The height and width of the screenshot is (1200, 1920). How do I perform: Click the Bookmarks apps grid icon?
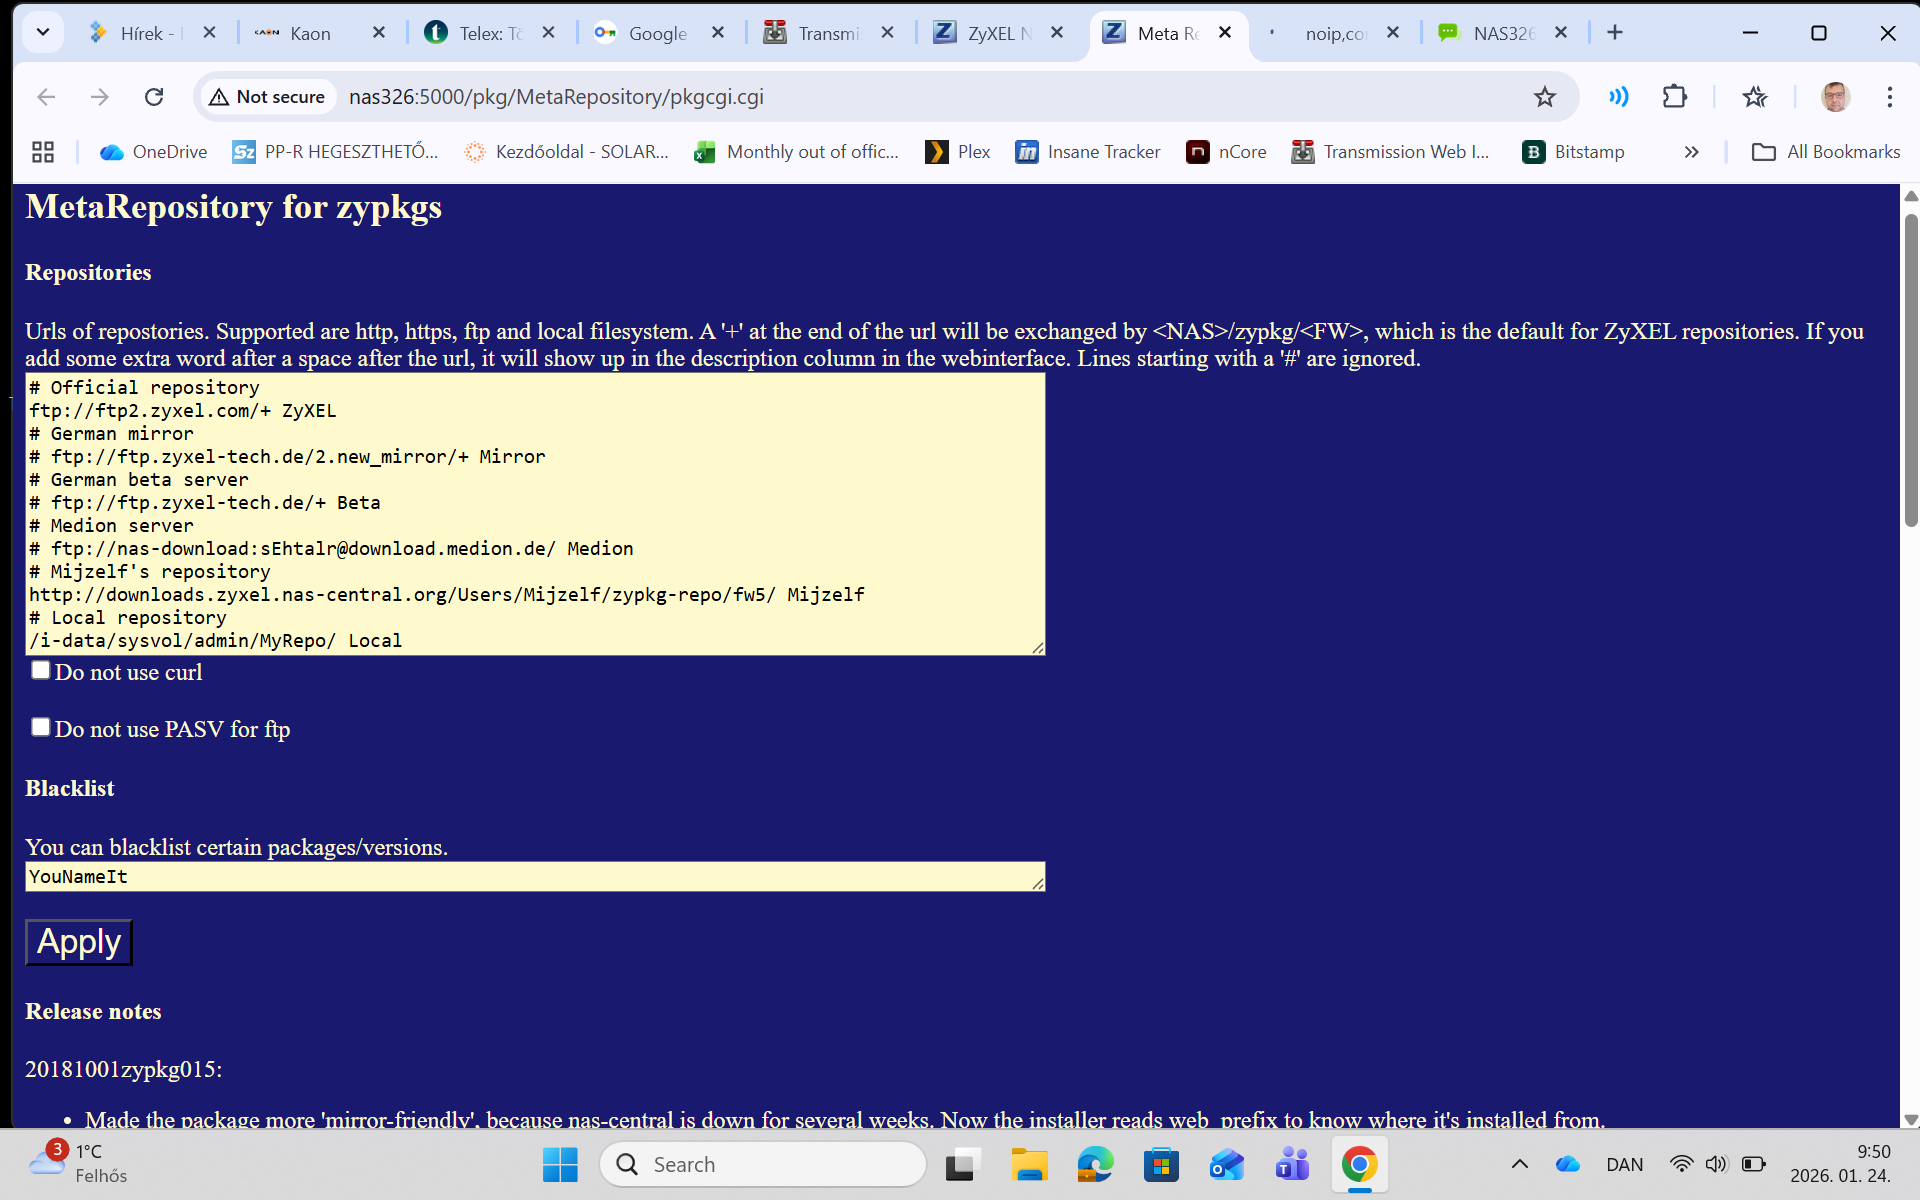coord(43,152)
